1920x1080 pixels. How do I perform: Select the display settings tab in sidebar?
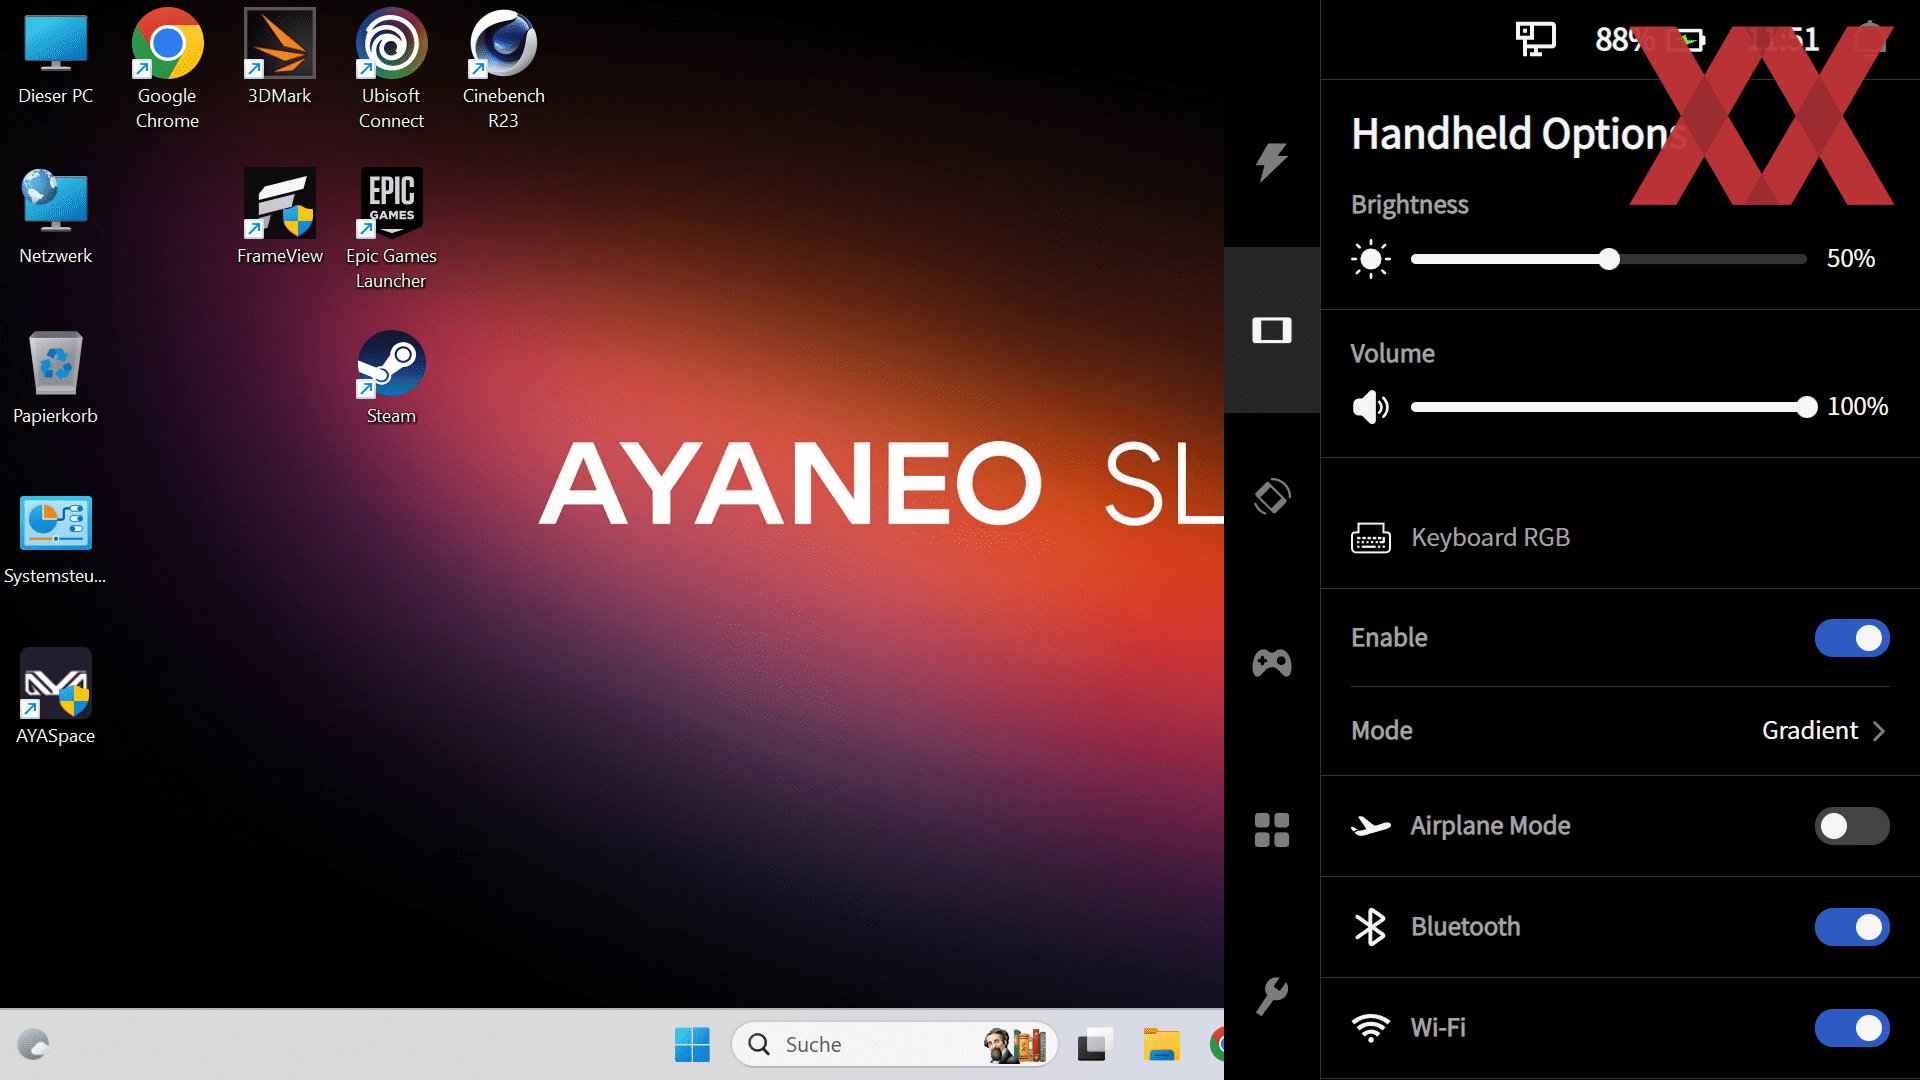tap(1272, 330)
